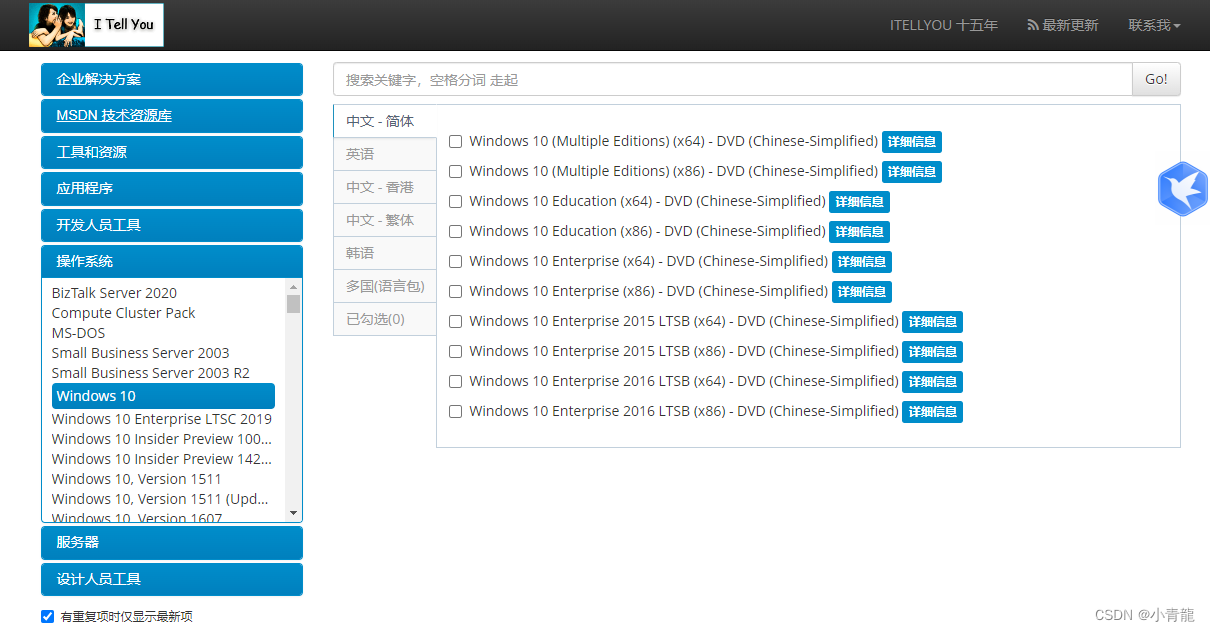
Task: Click the OS list scrollbar thumb
Action: 293,304
